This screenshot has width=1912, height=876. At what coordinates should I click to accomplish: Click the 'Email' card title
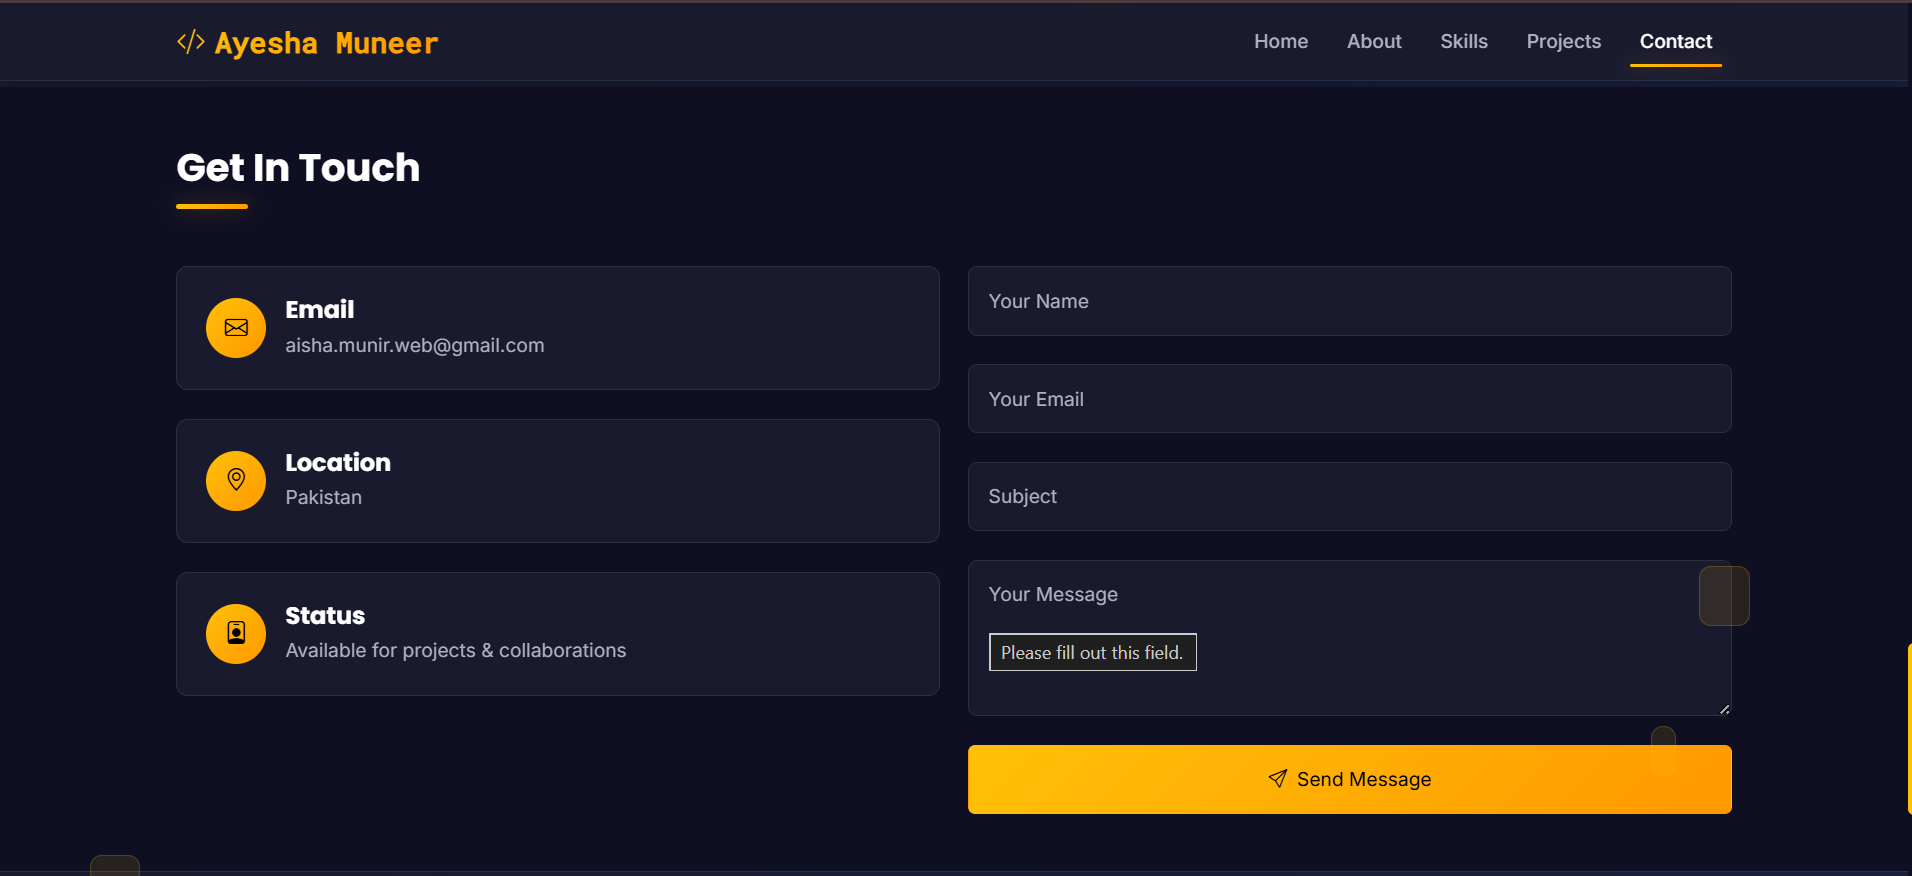pyautogui.click(x=320, y=309)
